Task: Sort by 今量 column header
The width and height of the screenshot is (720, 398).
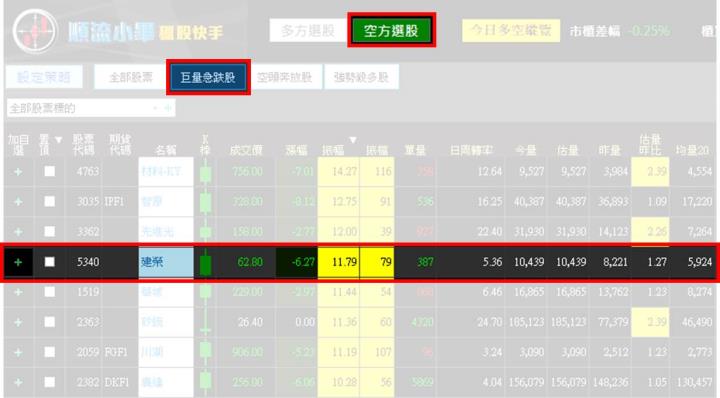Action: click(526, 150)
